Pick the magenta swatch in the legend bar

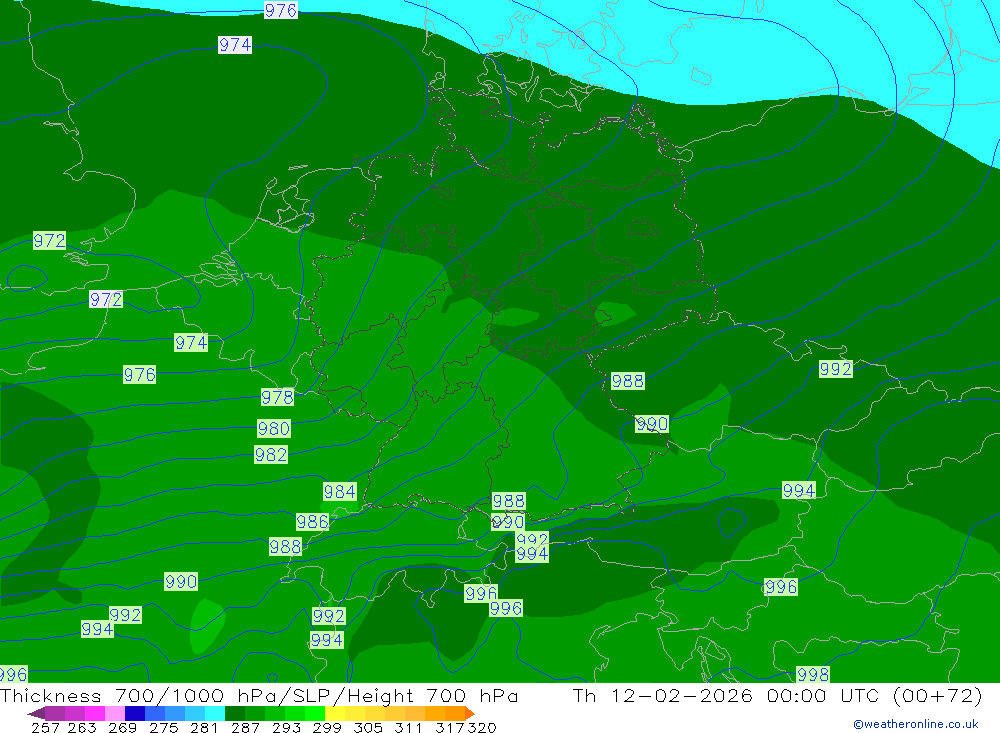94,713
